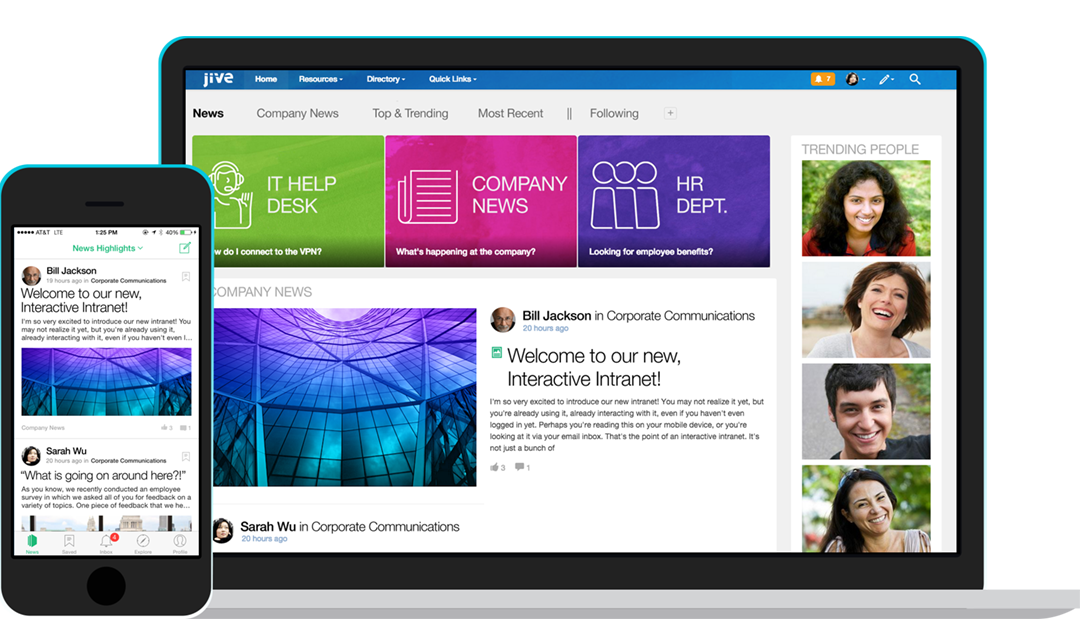
Task: Open the IT Help Desk tile
Action: click(x=288, y=201)
